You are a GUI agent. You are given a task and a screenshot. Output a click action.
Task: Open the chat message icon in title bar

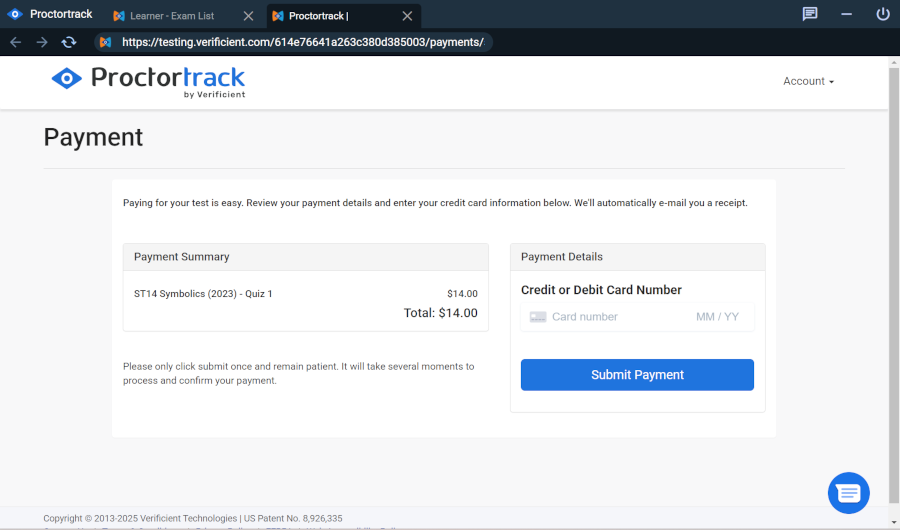(x=810, y=14)
